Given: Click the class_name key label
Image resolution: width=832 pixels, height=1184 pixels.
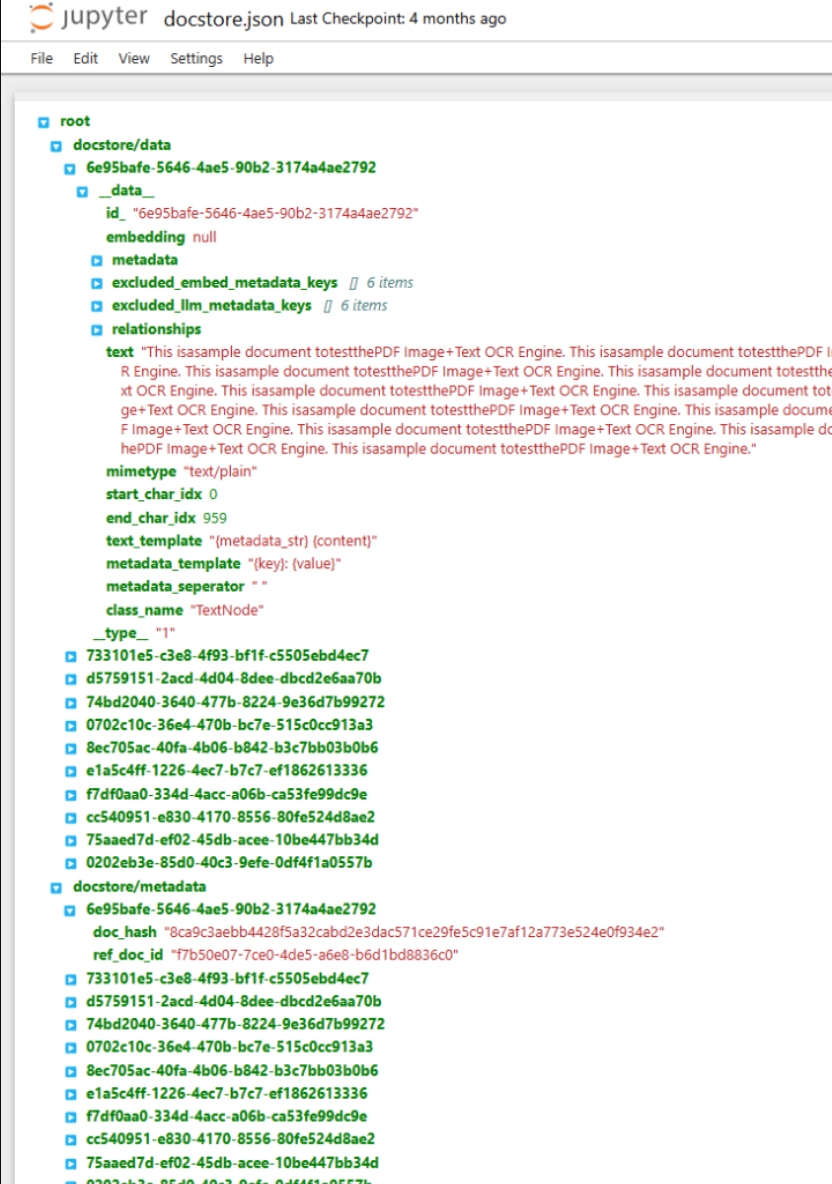Looking at the screenshot, I should coord(144,610).
